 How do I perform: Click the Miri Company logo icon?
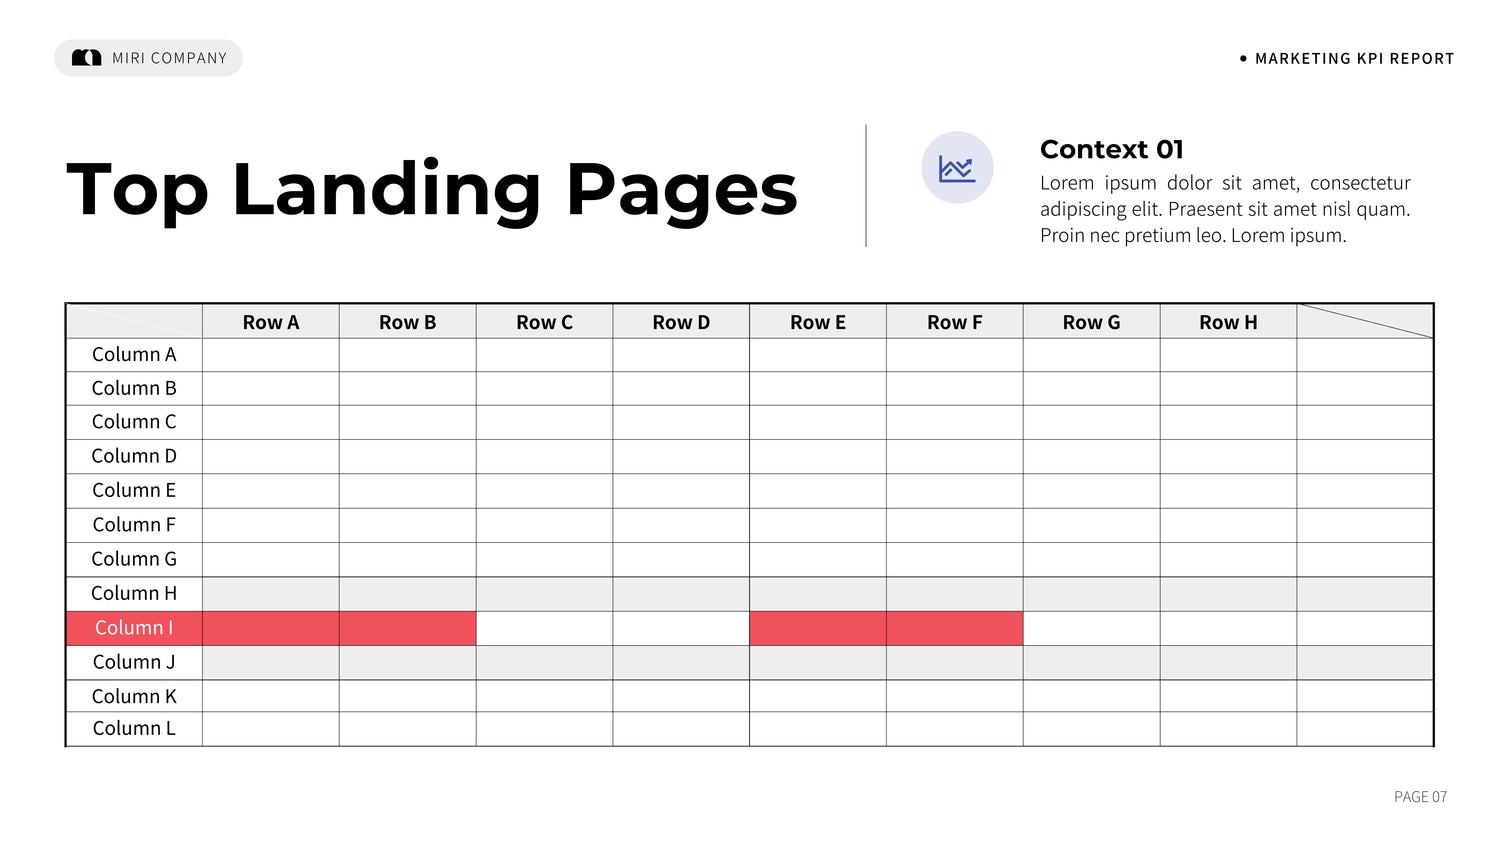[87, 58]
